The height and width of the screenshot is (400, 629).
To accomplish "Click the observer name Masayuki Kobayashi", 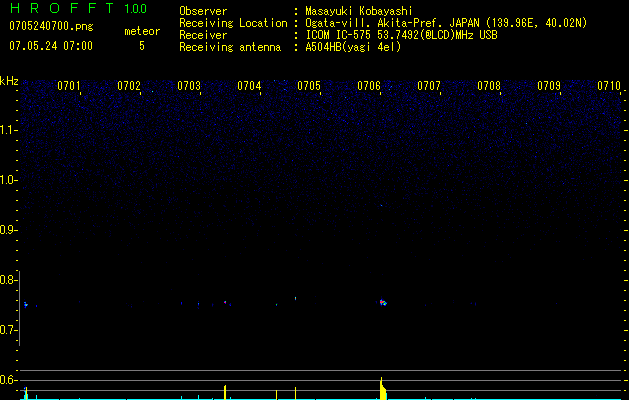I will point(359,11).
